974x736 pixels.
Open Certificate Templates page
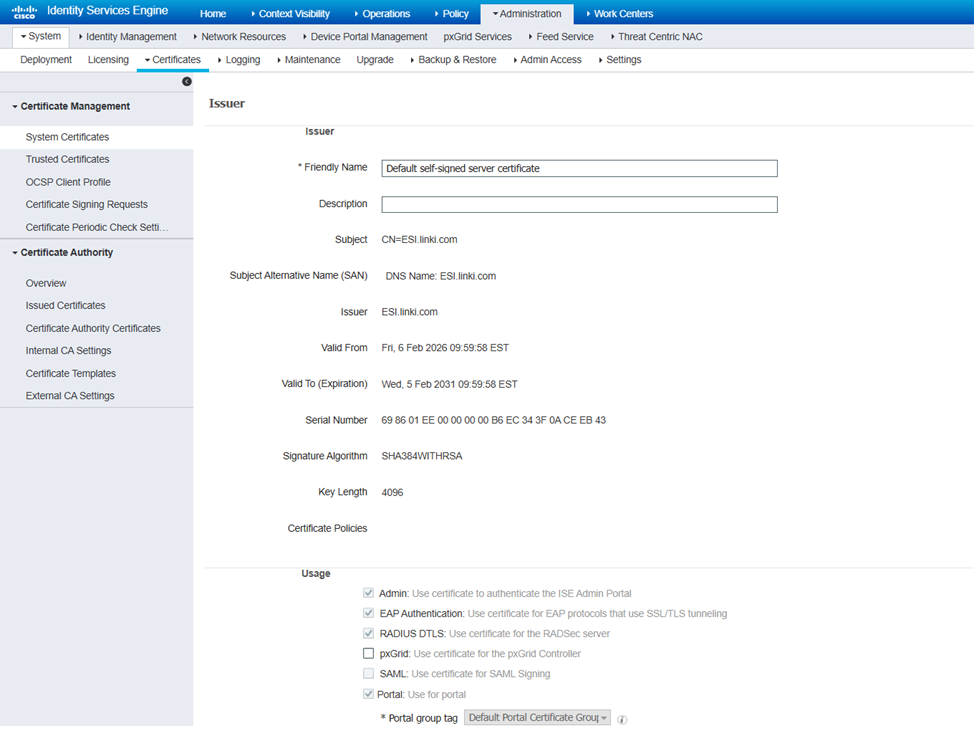click(71, 373)
